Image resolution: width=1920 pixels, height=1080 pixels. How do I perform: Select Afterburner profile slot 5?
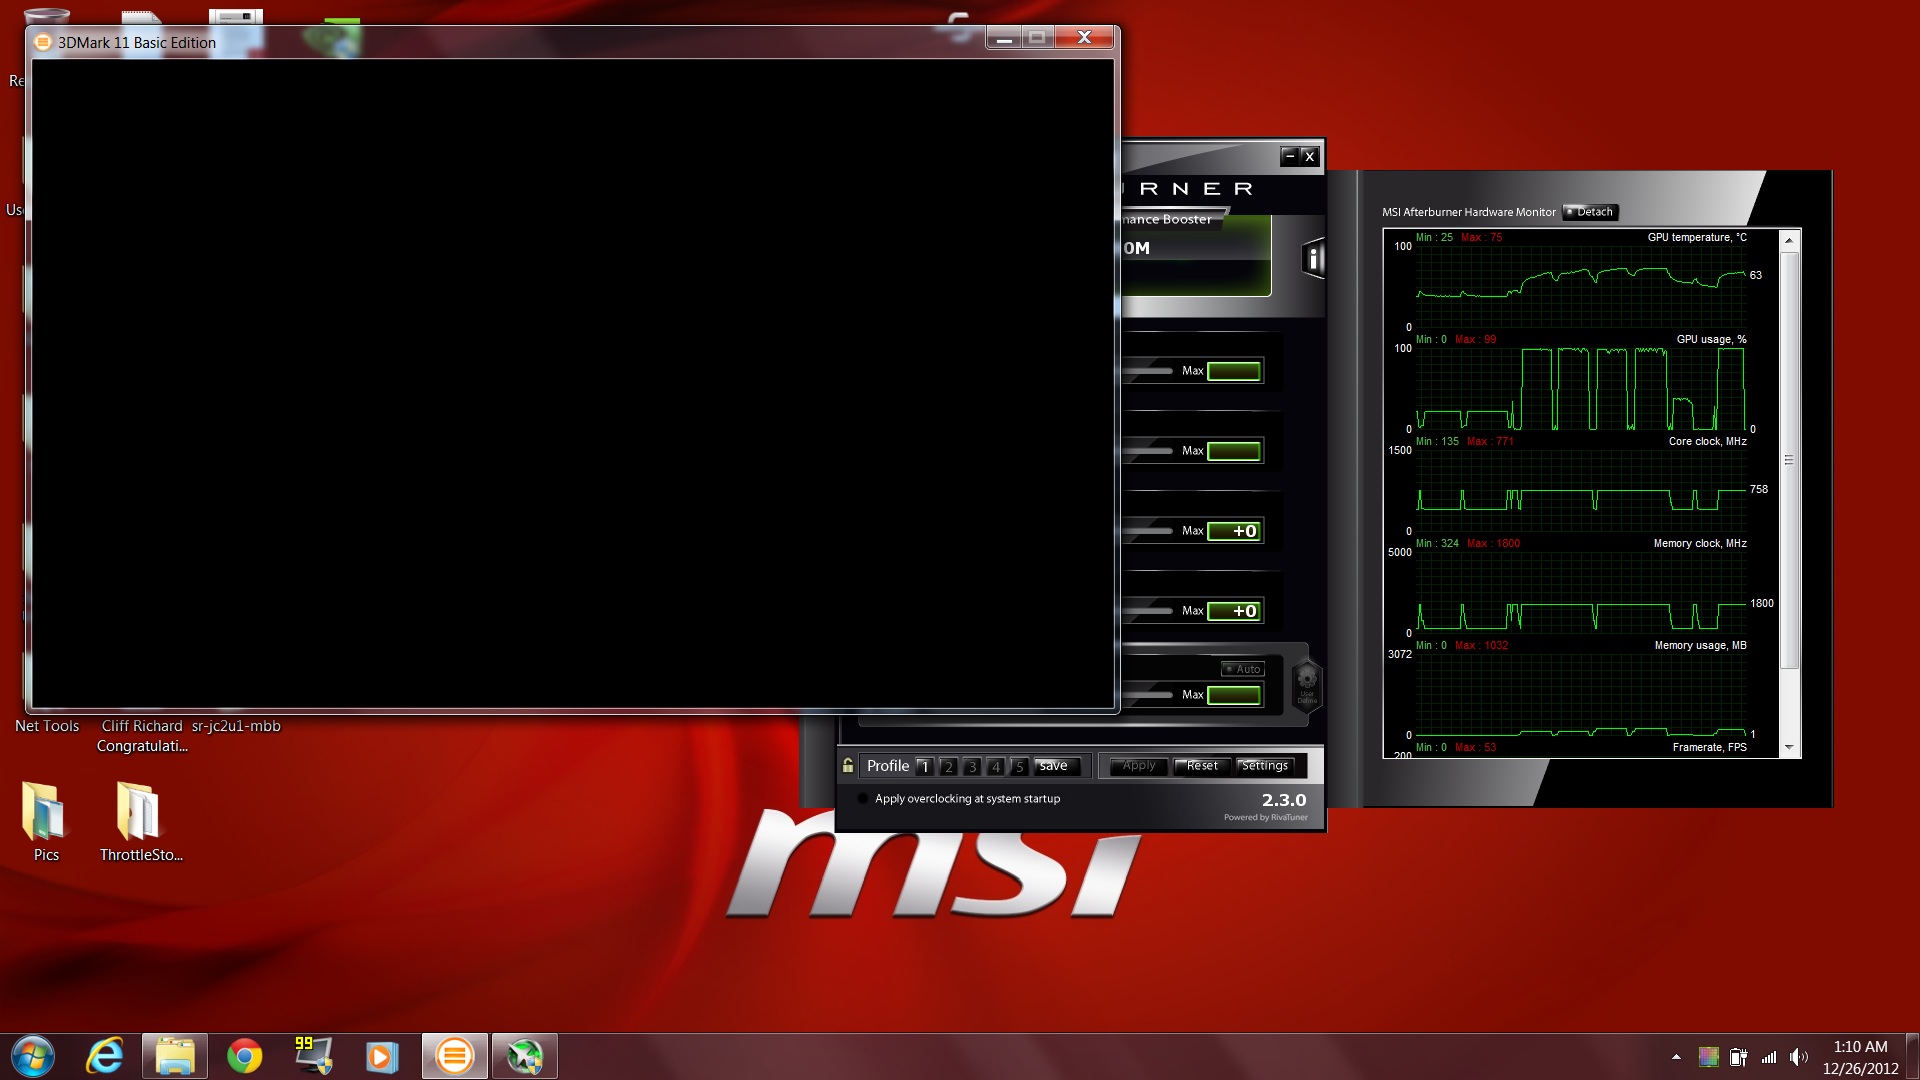pyautogui.click(x=1019, y=767)
